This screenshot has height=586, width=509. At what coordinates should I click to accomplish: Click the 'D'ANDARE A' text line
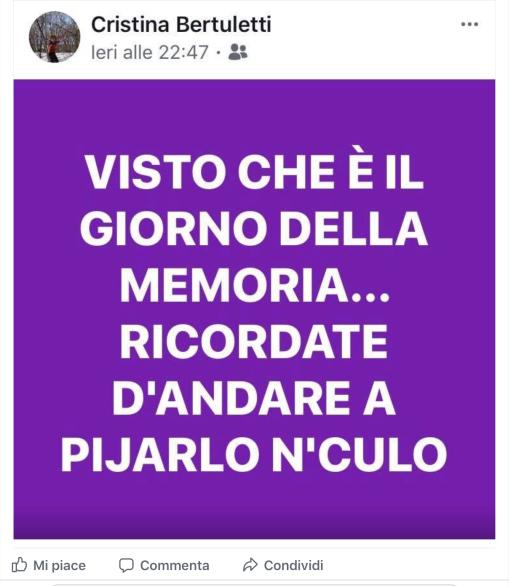pos(254,397)
